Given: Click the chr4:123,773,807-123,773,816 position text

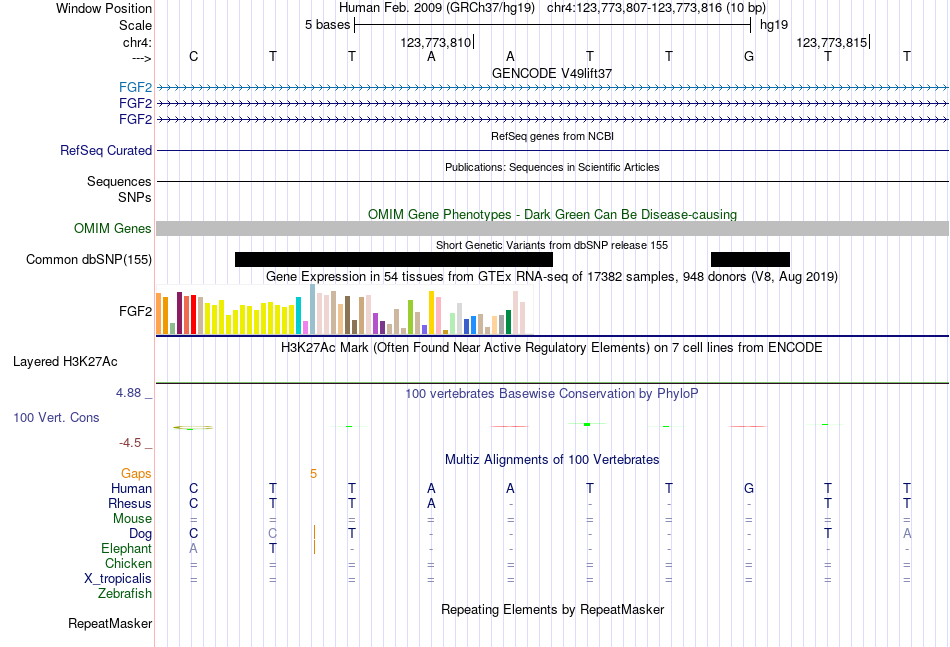Looking at the screenshot, I should 656,8.
